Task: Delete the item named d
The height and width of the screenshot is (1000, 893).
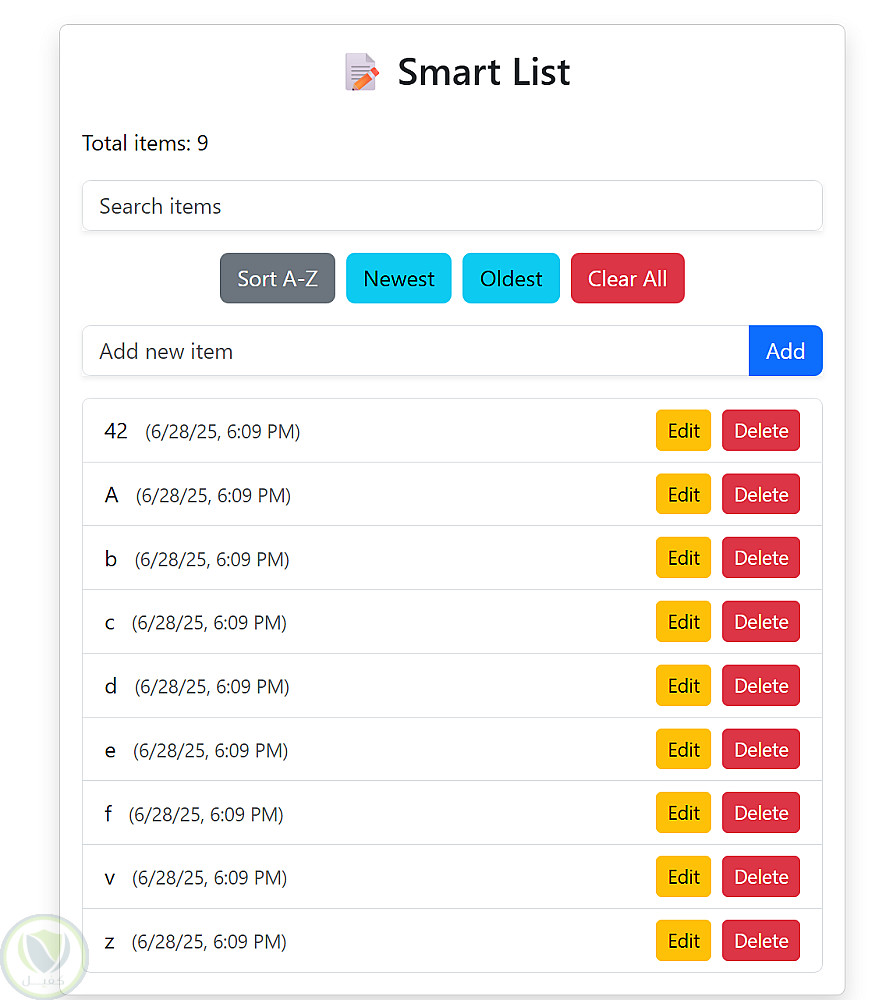Action: 761,686
